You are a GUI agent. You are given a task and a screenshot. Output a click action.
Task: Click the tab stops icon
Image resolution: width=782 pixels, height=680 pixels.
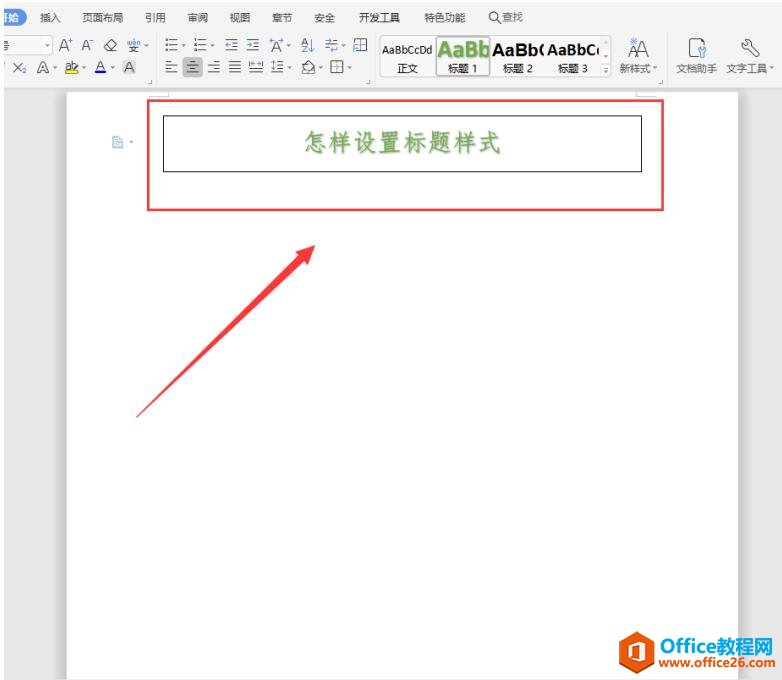[x=360, y=45]
